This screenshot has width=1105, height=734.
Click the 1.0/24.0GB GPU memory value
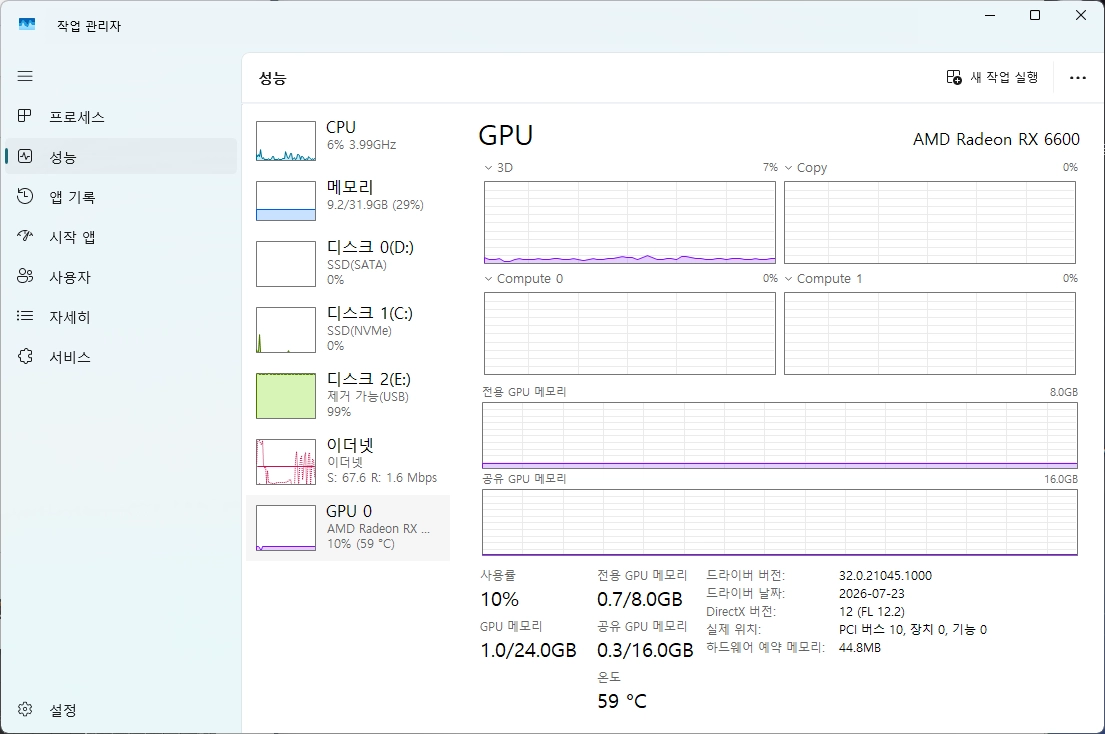coord(529,650)
